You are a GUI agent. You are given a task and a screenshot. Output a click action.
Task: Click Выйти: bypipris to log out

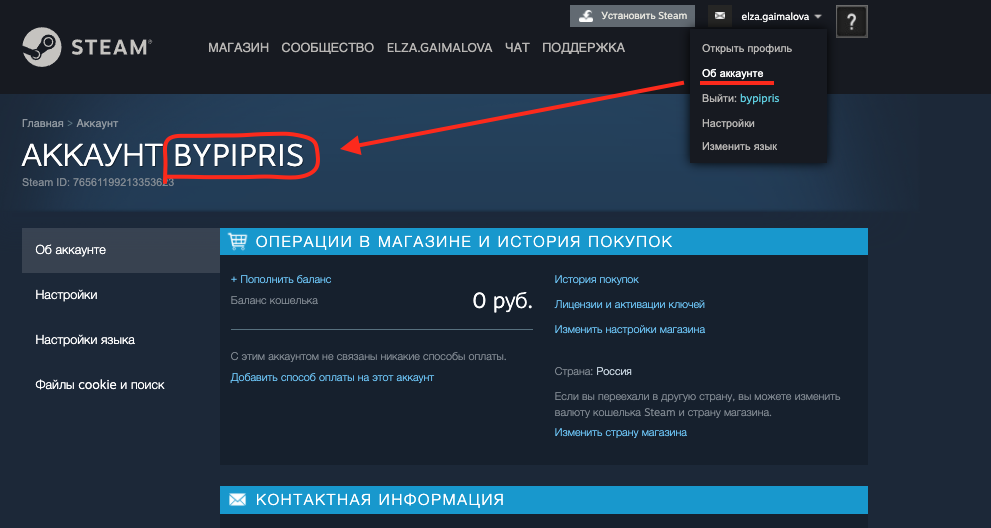(x=740, y=99)
